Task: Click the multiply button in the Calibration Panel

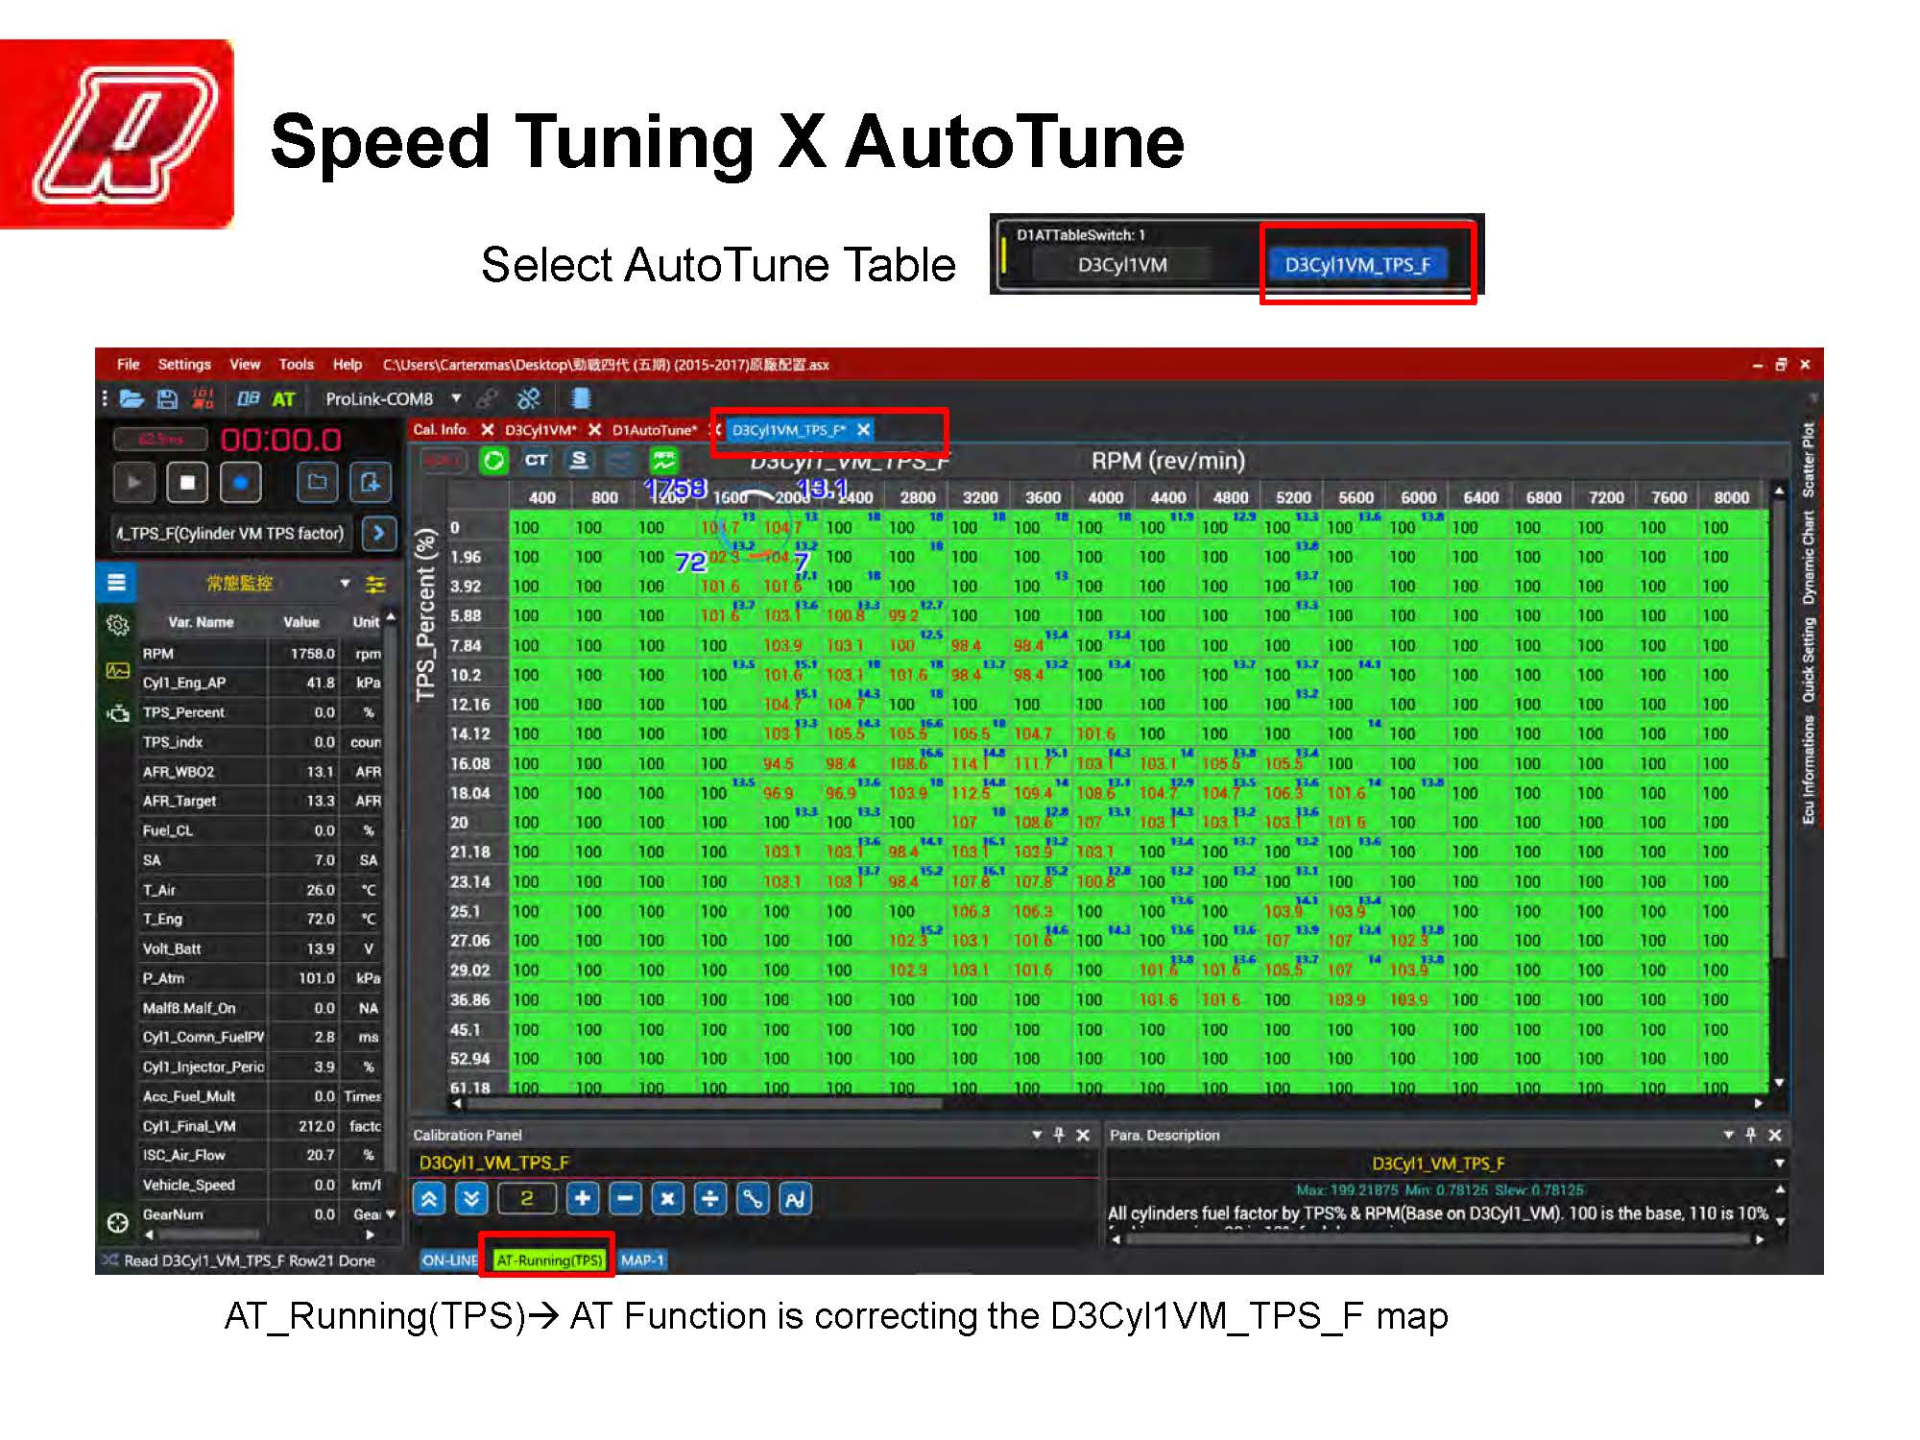Action: click(x=667, y=1198)
